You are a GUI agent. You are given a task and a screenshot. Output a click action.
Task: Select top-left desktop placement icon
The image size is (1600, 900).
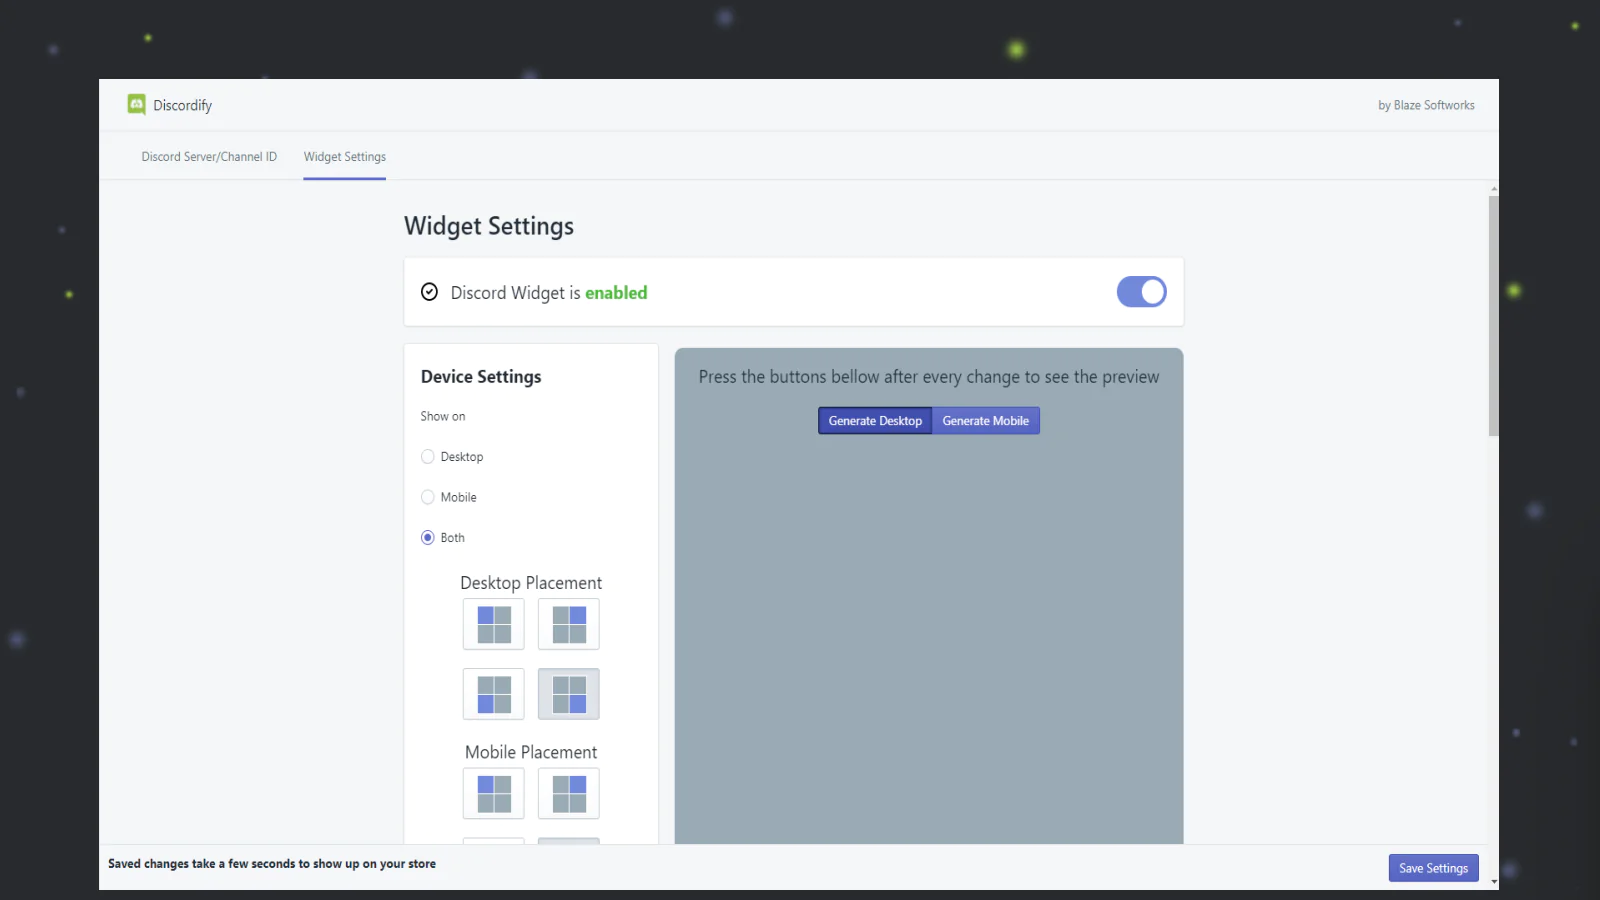(494, 624)
